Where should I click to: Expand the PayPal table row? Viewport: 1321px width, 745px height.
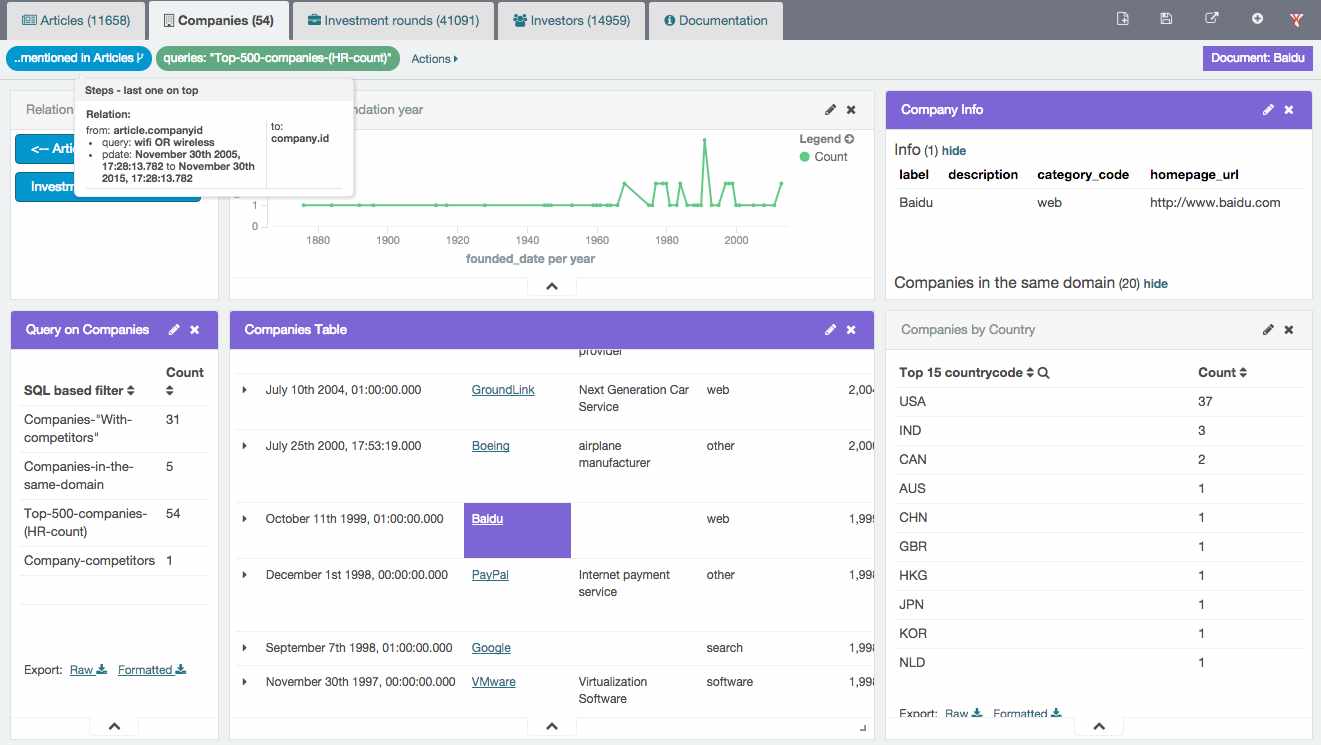(245, 575)
